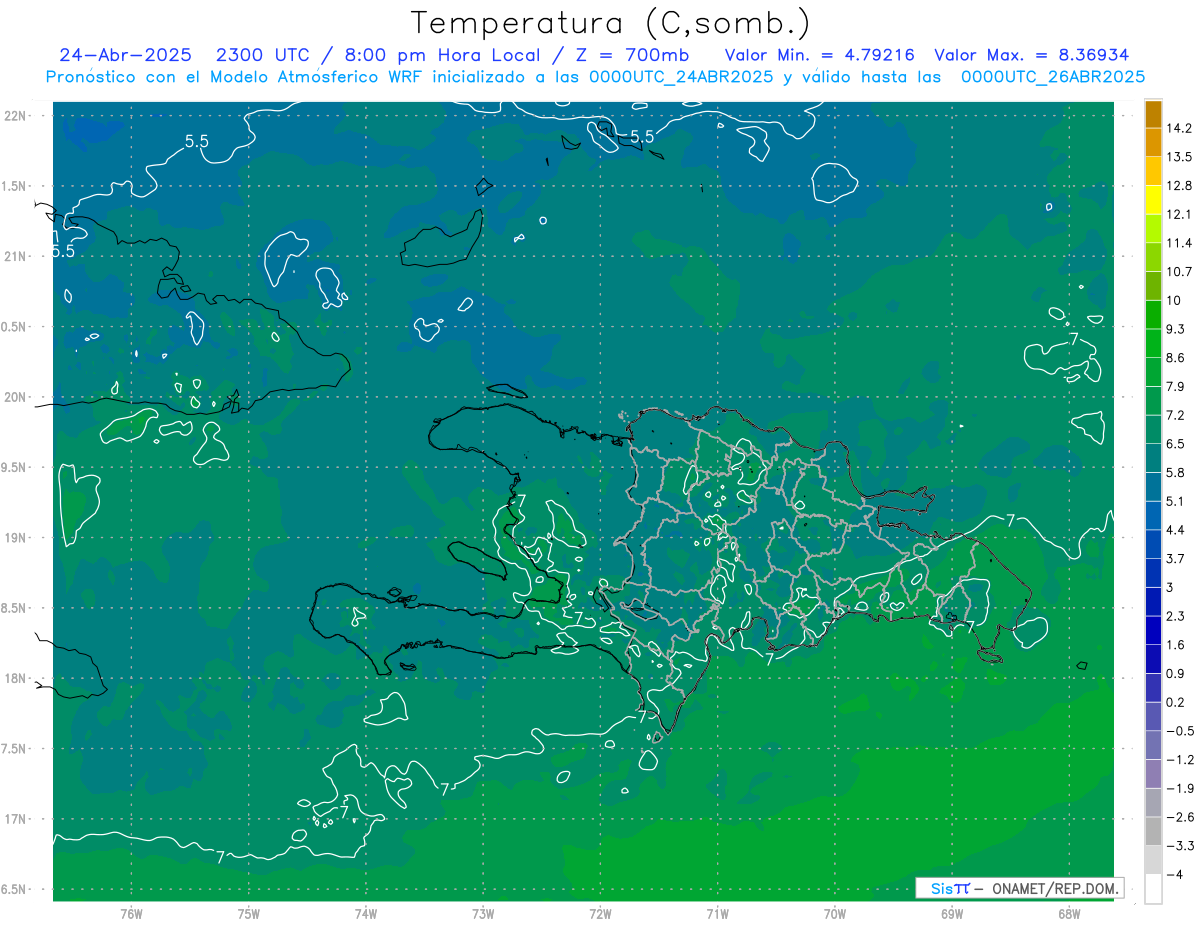The height and width of the screenshot is (927, 1200).
Task: Pick the lime swatch between 12.1 and 11.4
Action: click(x=1153, y=229)
